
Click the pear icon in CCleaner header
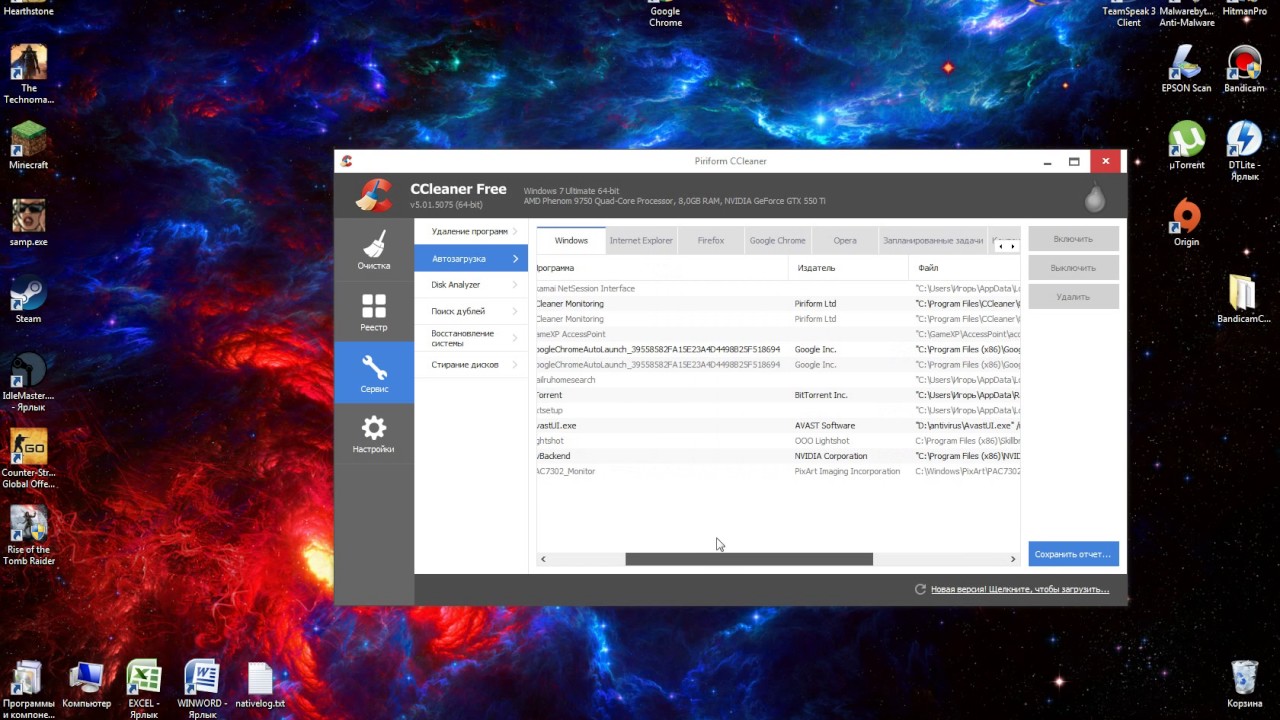pyautogui.click(x=1095, y=198)
